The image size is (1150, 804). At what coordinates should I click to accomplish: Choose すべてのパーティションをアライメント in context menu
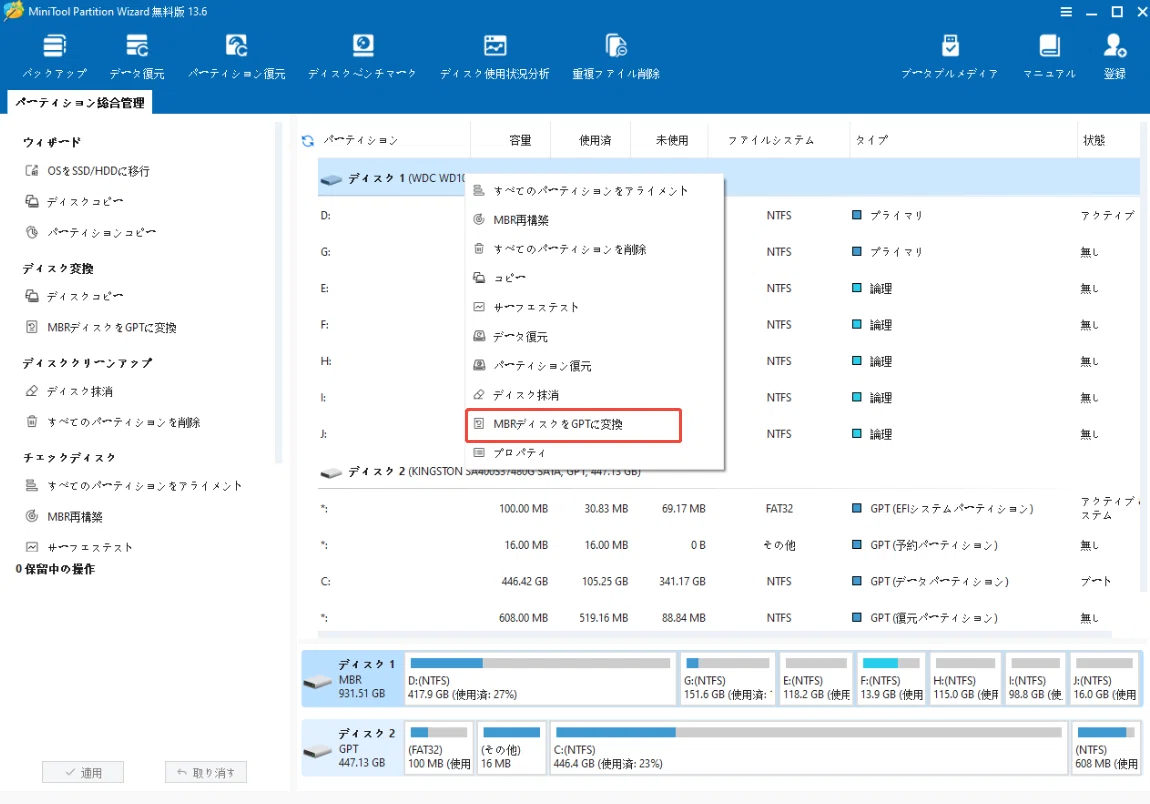coord(594,191)
